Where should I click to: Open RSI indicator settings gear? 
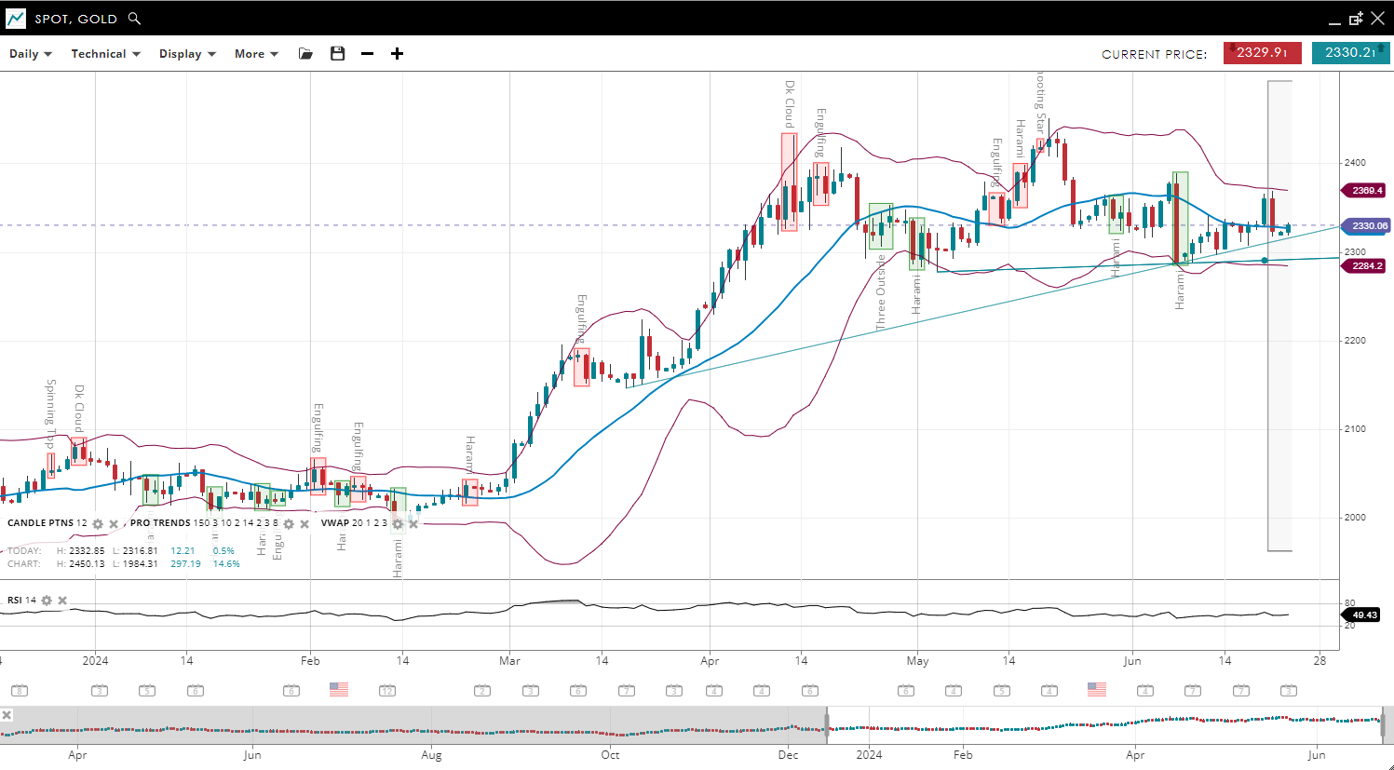pyautogui.click(x=46, y=601)
